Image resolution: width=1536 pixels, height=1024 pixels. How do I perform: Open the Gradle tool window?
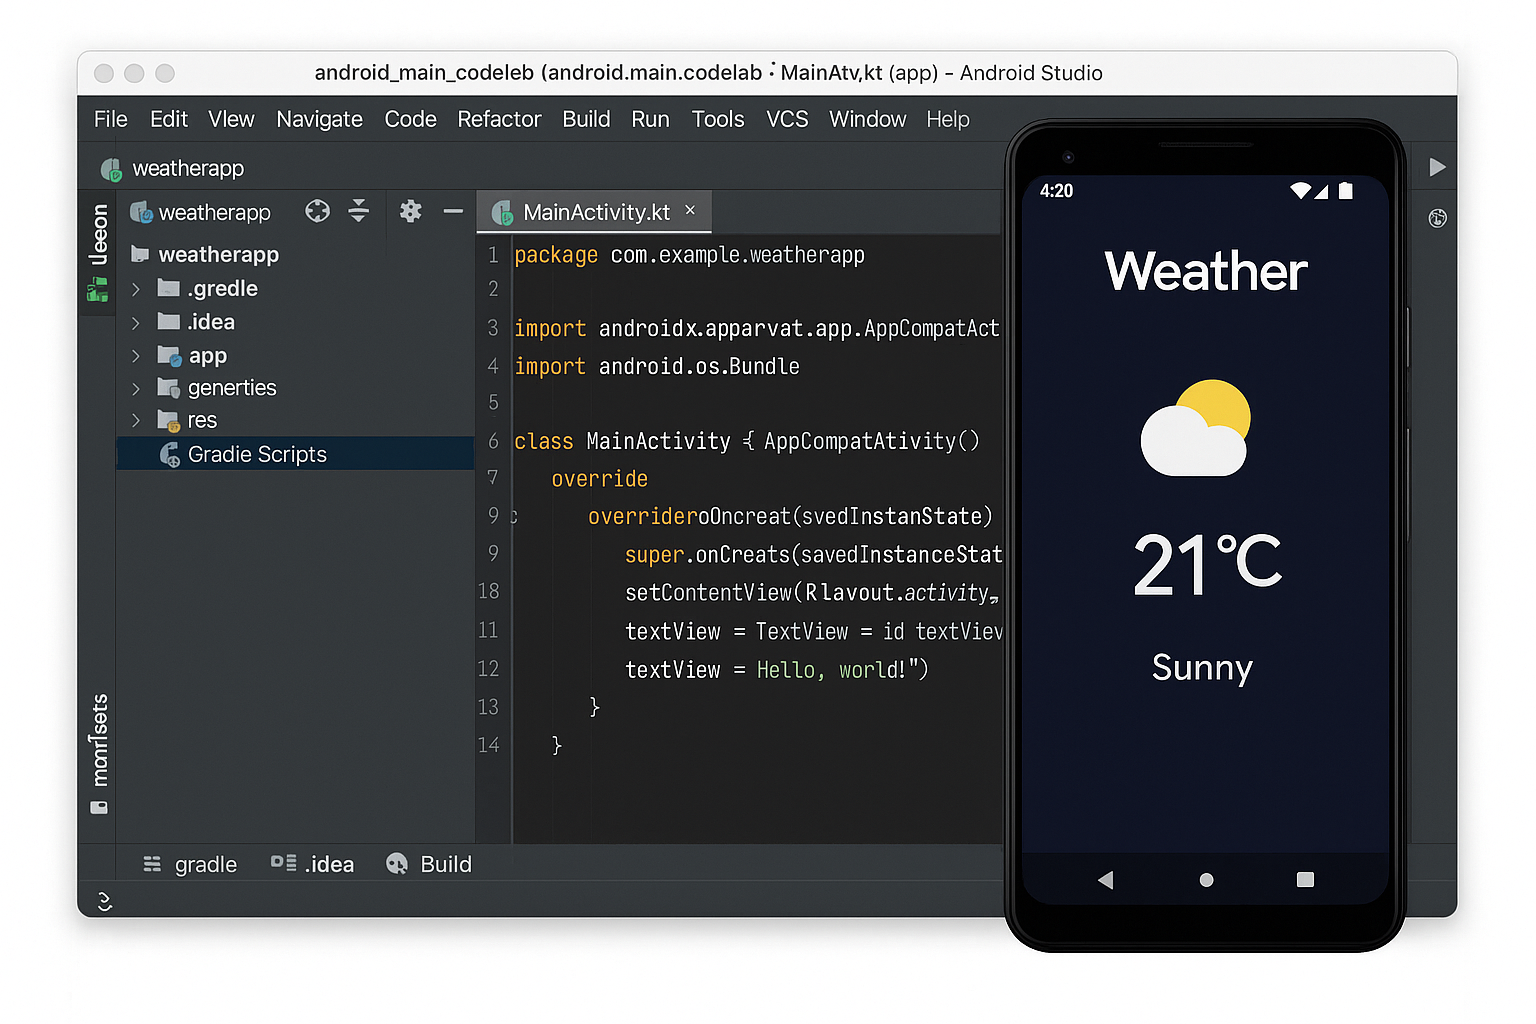(x=190, y=863)
